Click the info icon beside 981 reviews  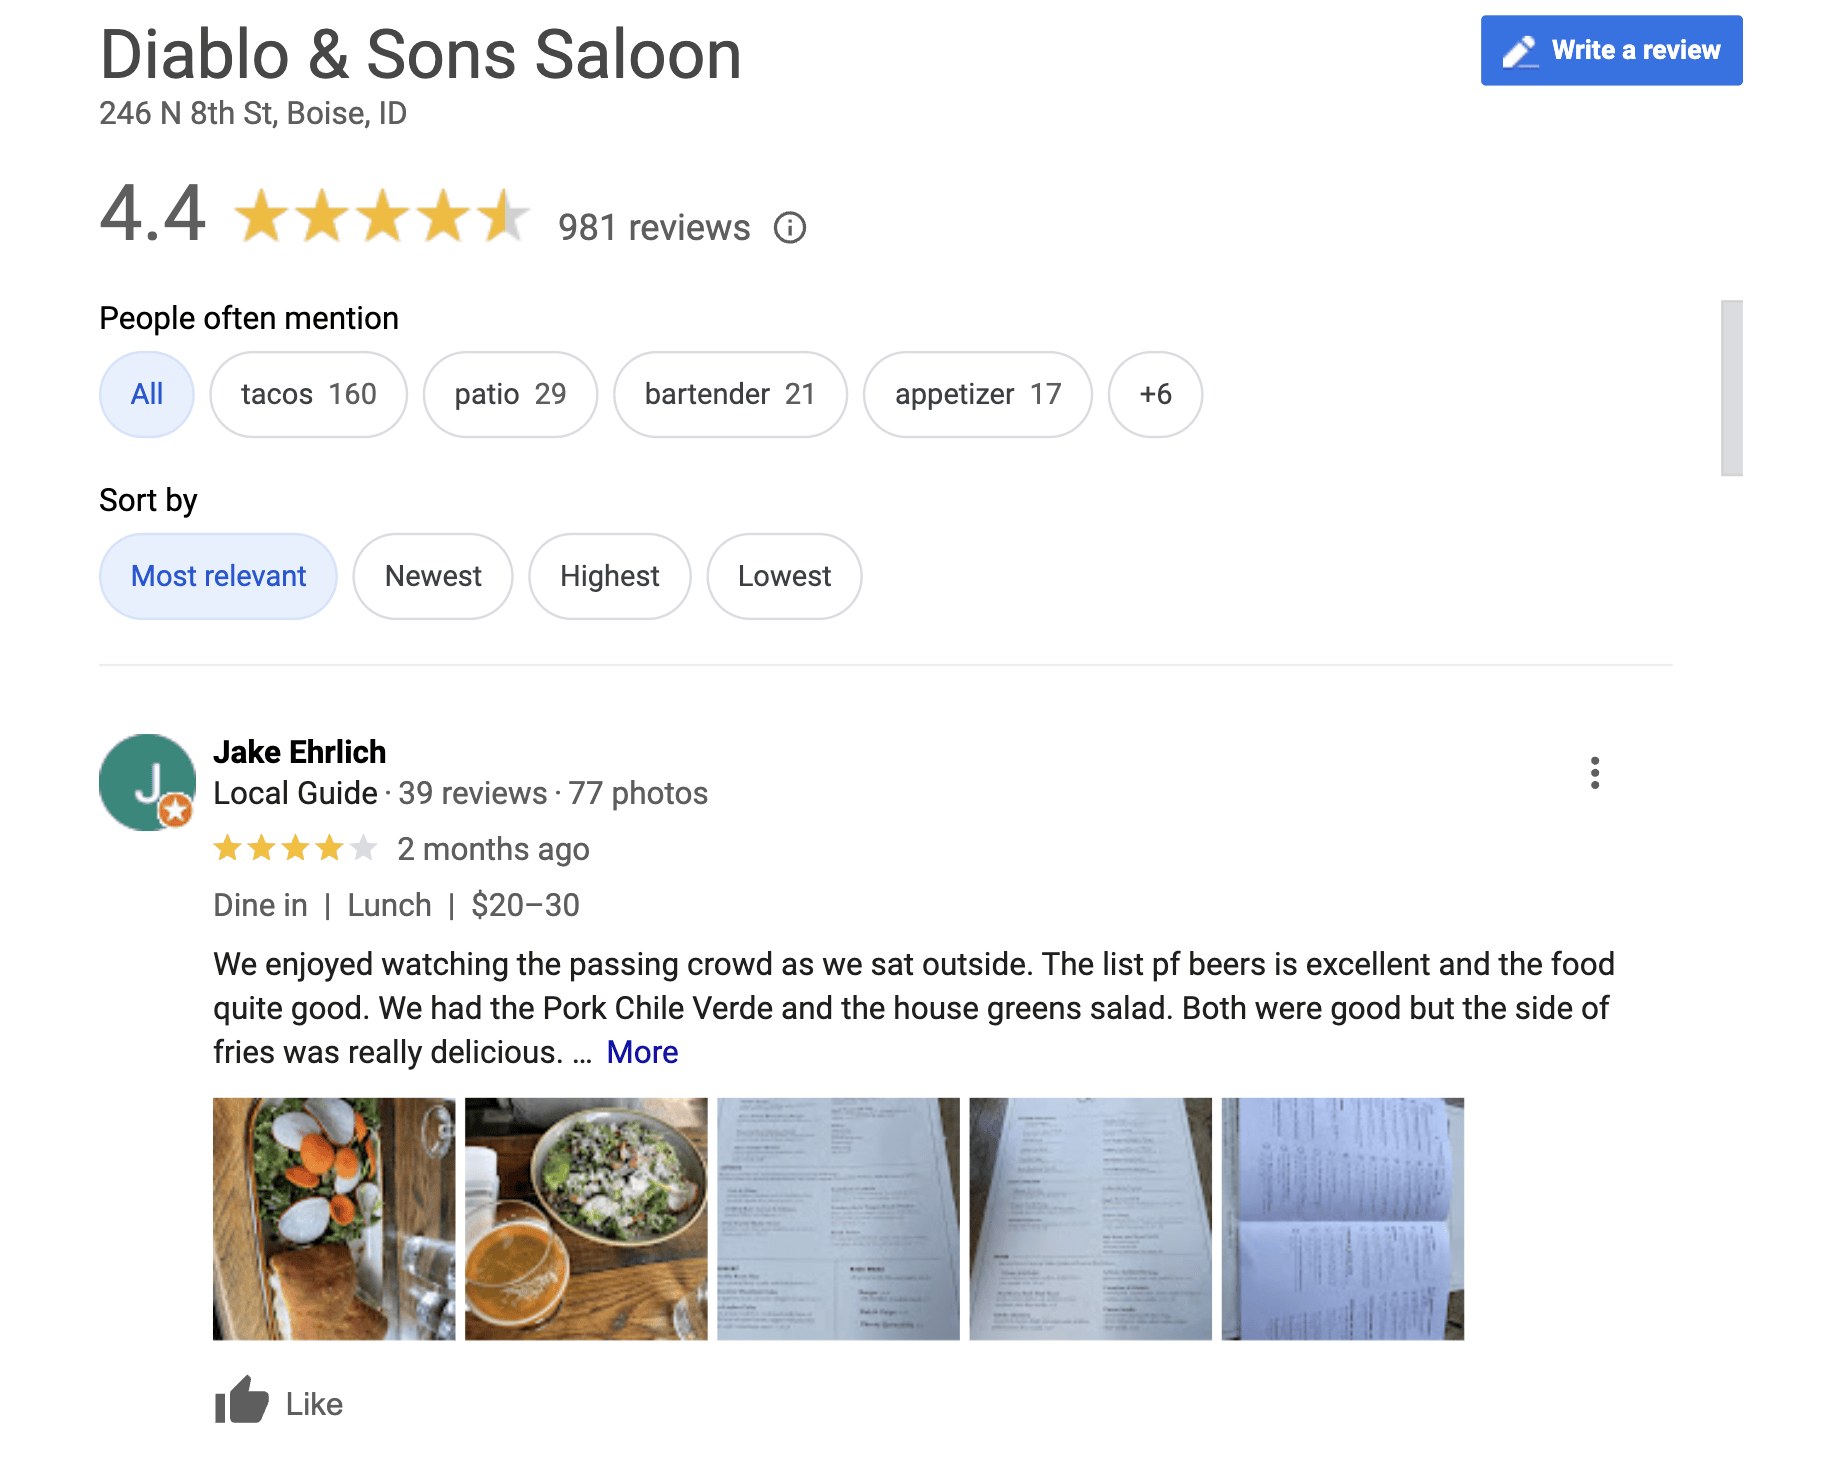click(790, 228)
